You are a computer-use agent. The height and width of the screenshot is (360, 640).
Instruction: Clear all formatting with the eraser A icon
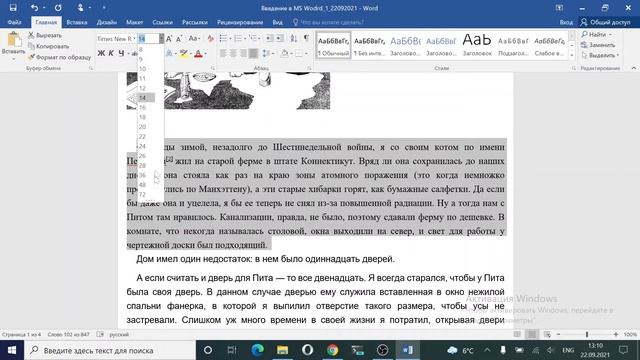pos(210,39)
